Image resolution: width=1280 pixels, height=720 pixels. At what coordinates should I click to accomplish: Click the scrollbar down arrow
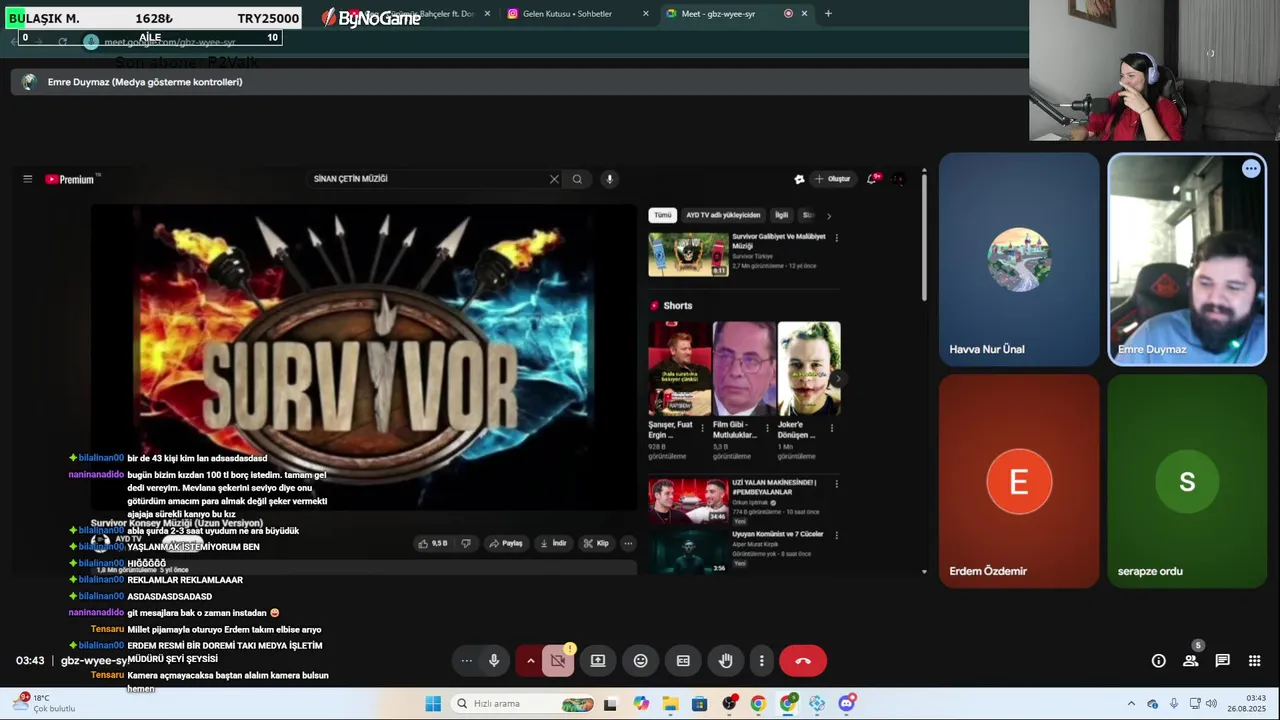tap(924, 572)
